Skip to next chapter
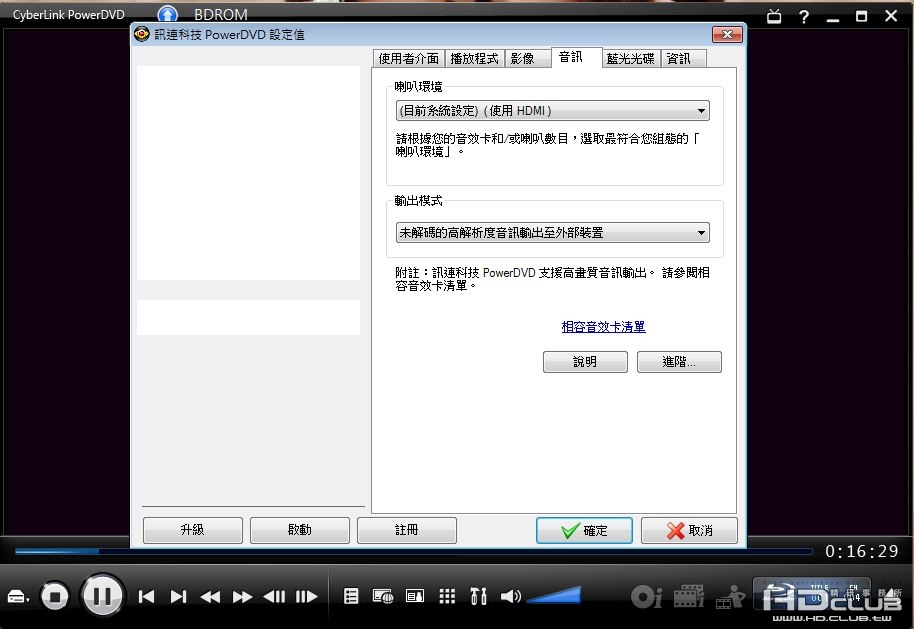 click(178, 596)
